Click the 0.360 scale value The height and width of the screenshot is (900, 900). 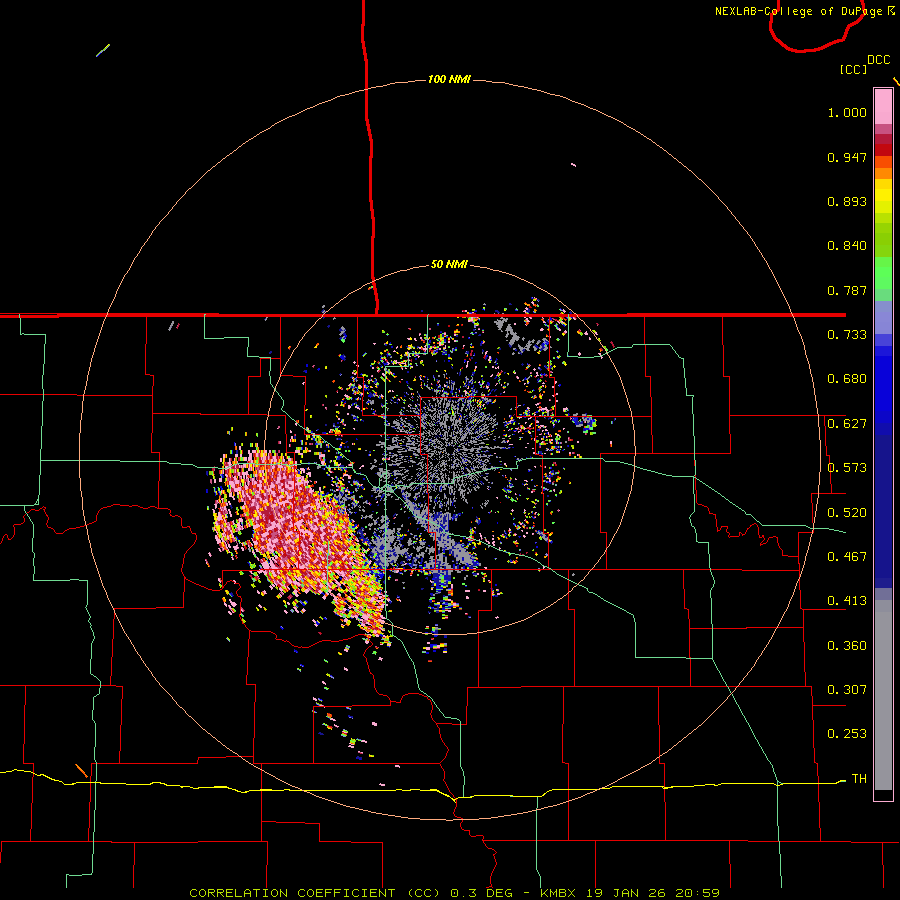[x=847, y=646]
